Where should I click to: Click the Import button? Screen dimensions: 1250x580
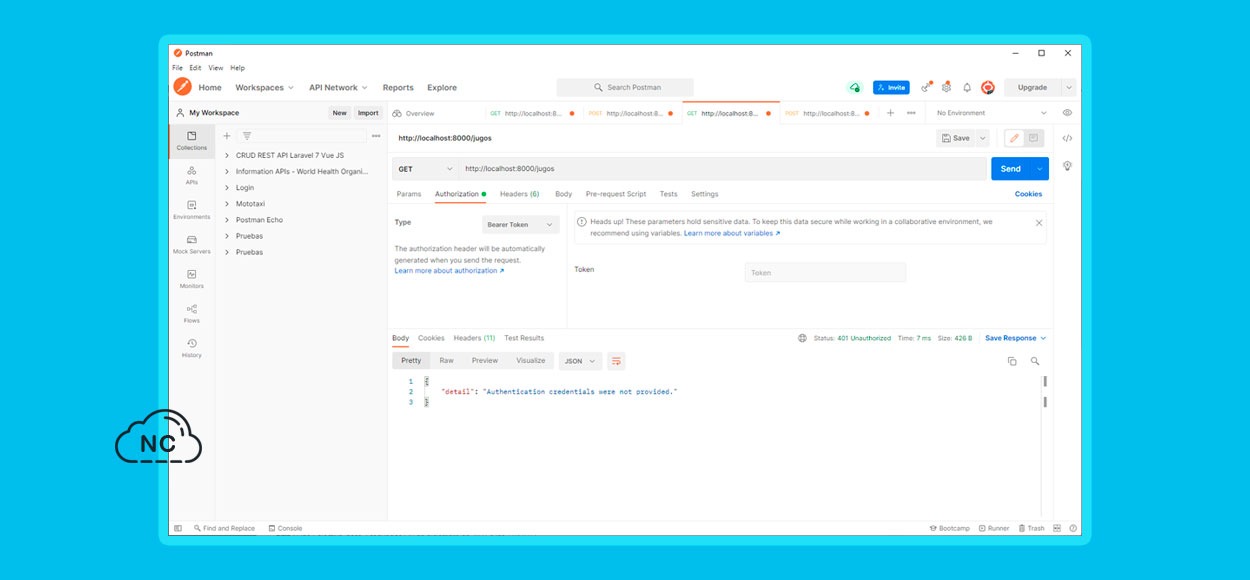pyautogui.click(x=368, y=113)
